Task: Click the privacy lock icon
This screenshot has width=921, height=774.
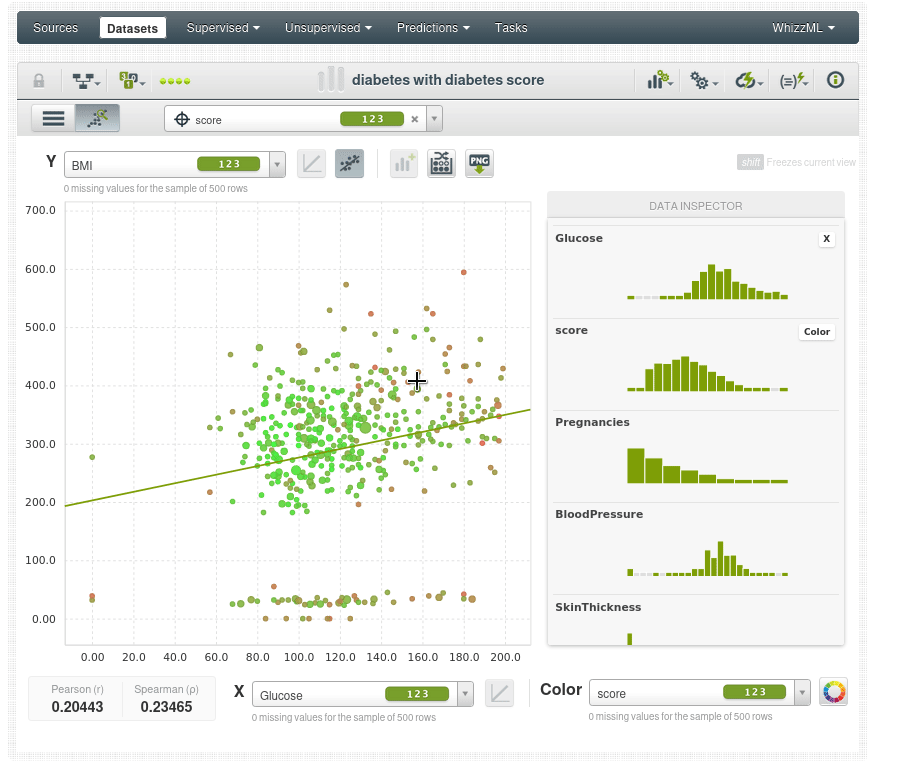Action: coord(39,81)
